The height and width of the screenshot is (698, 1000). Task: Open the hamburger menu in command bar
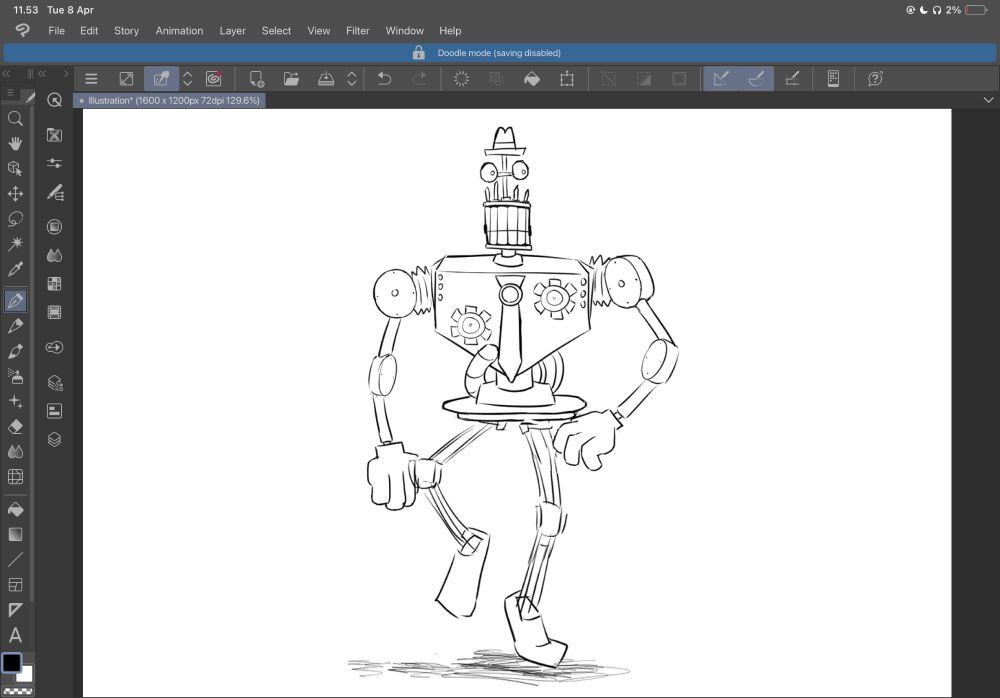tap(91, 78)
